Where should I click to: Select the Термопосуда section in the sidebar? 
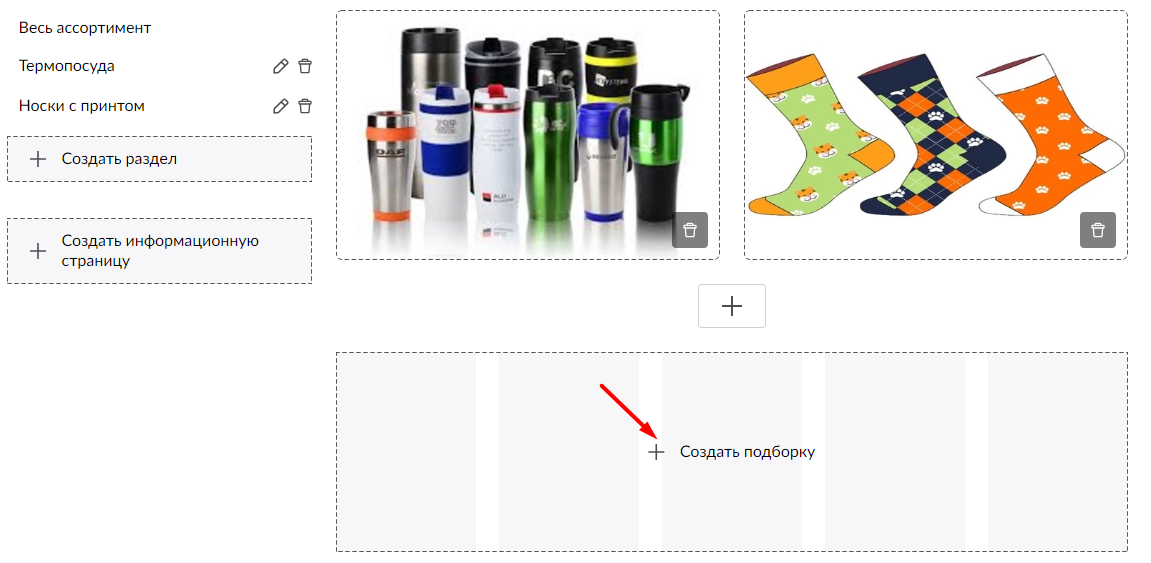67,66
